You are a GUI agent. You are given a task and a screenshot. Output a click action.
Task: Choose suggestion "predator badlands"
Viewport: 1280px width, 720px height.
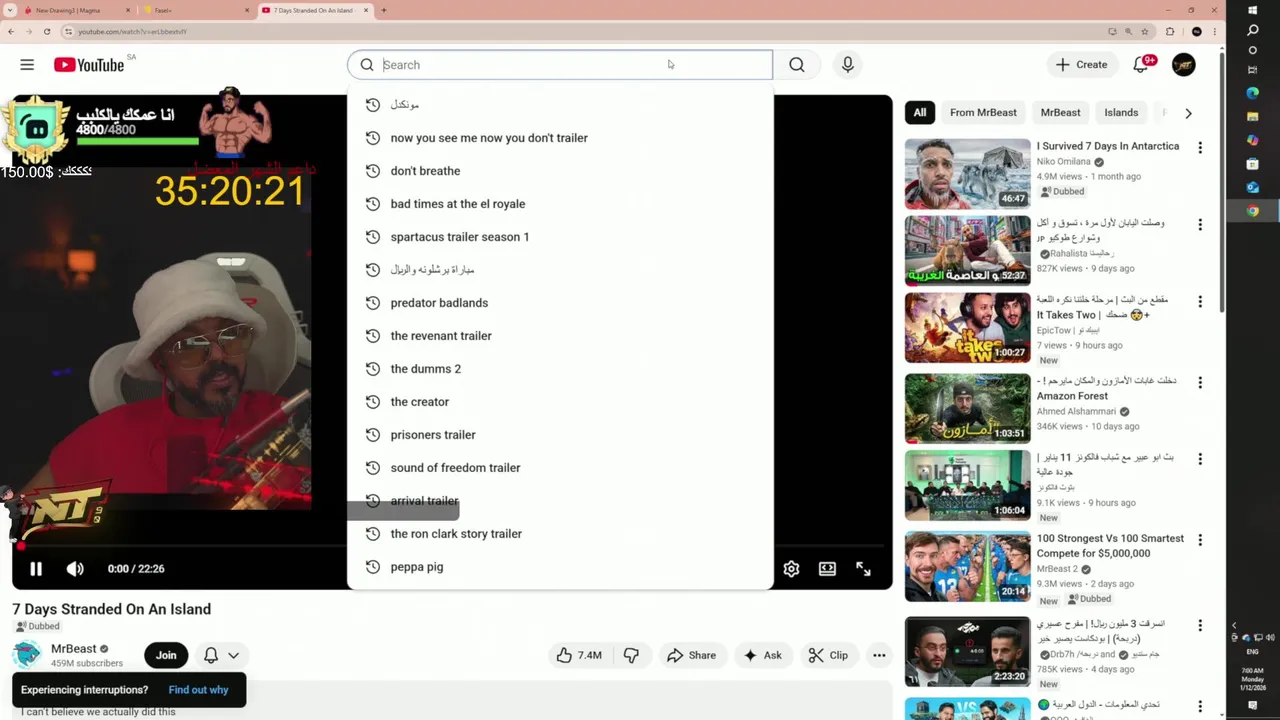[560, 303]
